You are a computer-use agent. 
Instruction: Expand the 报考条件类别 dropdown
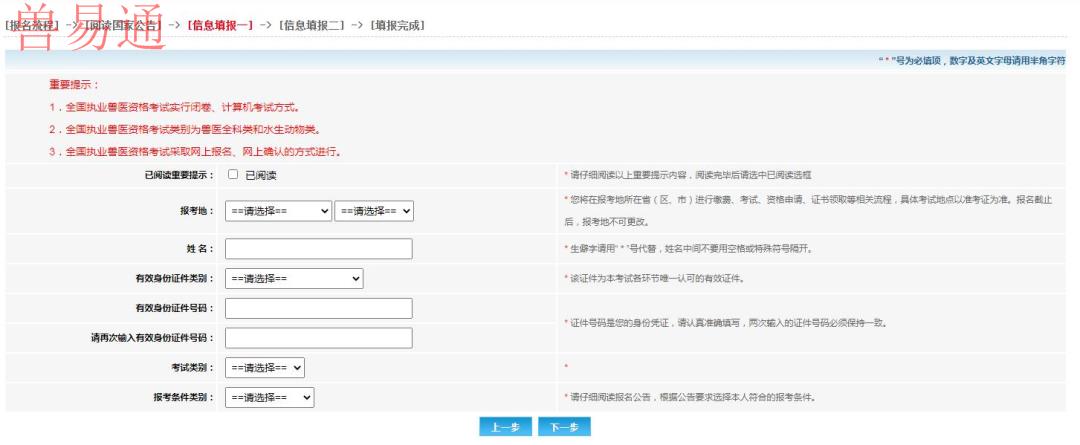[x=270, y=397]
